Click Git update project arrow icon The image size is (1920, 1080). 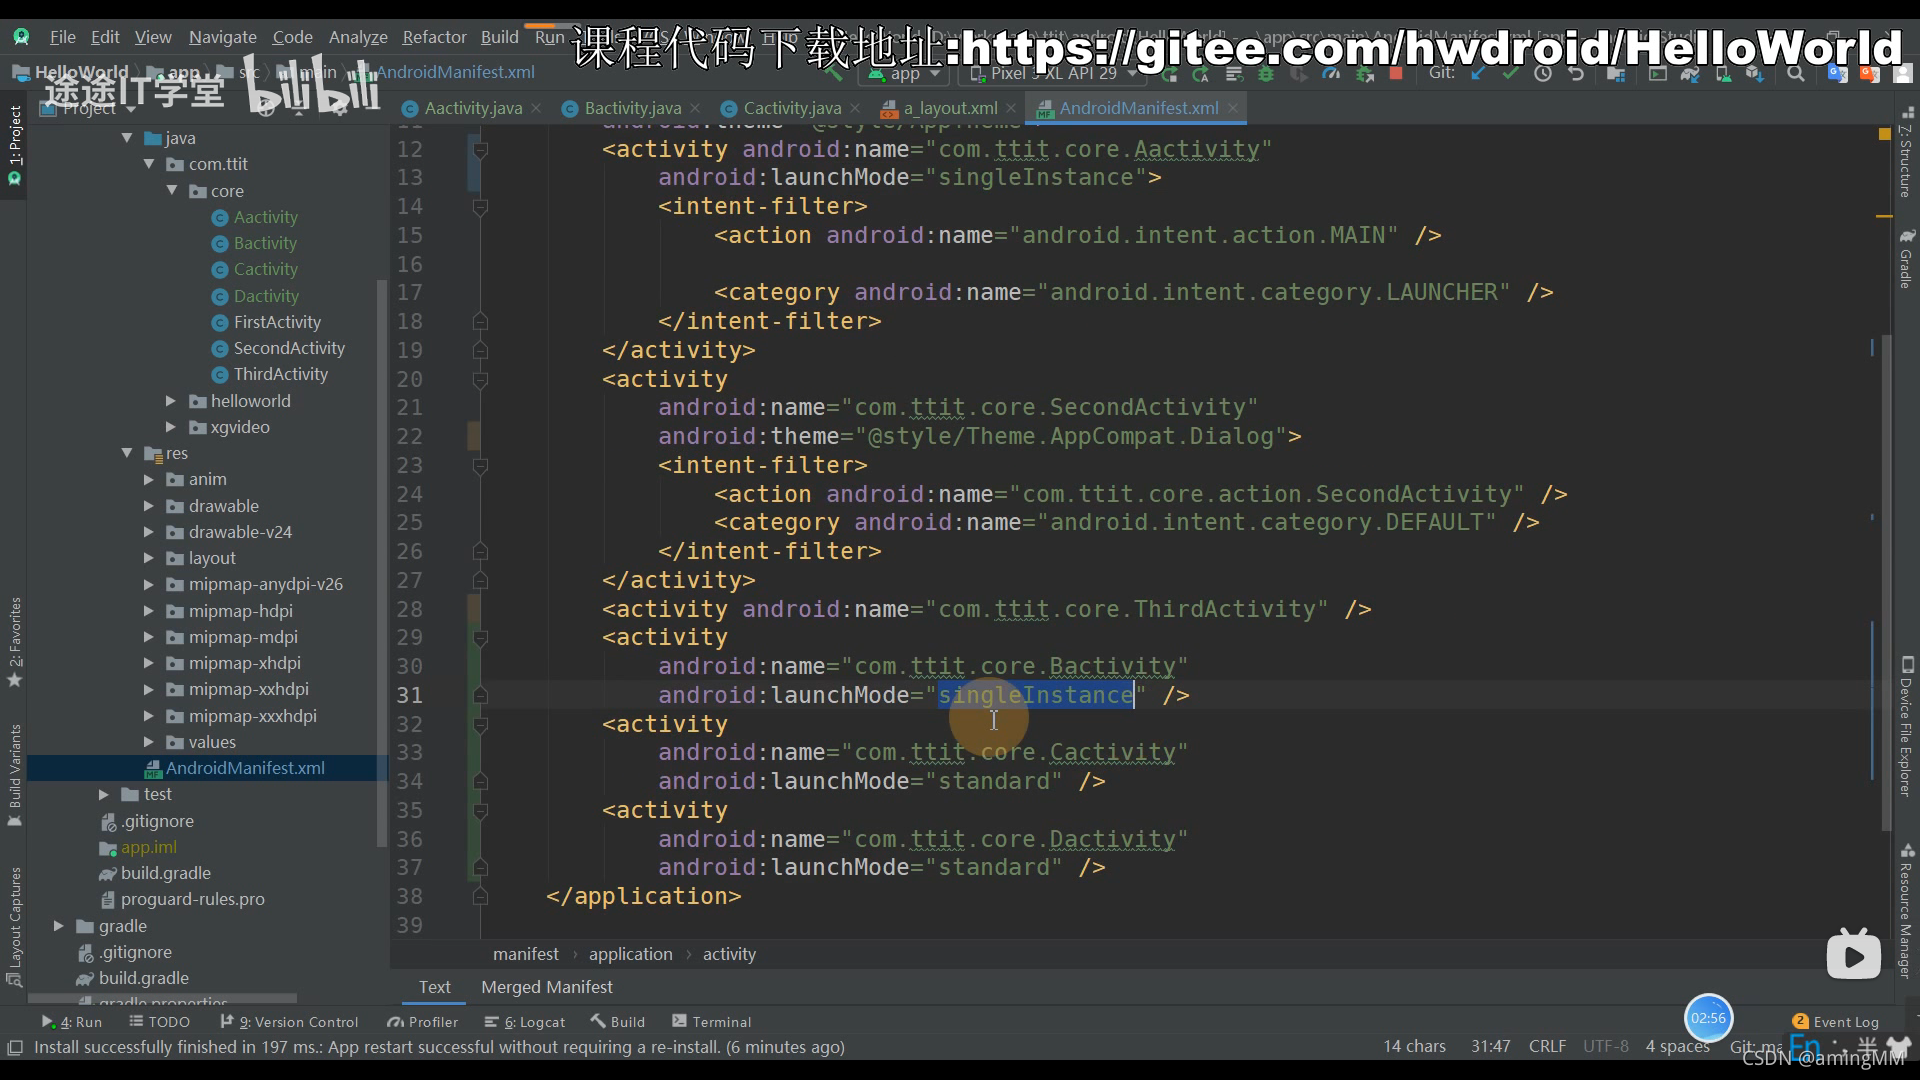(x=1478, y=73)
